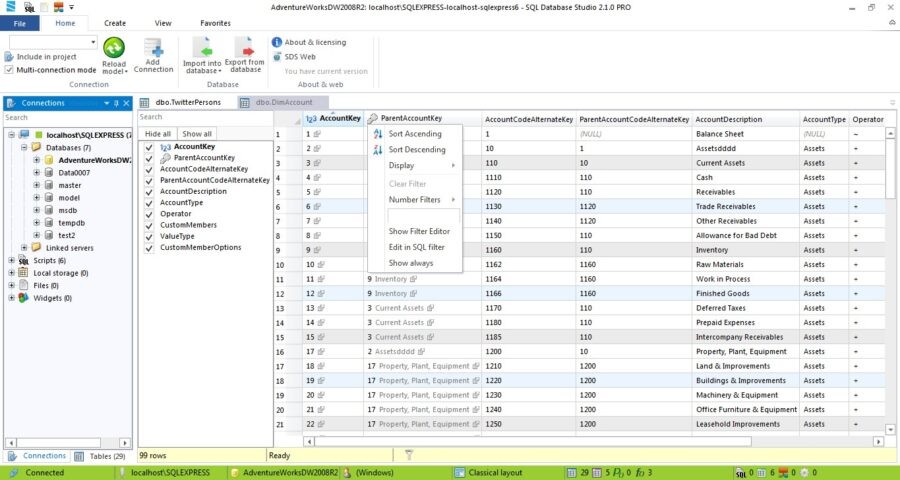Image resolution: width=900 pixels, height=480 pixels.
Task: Toggle AccountDescription column checkbox
Action: (149, 192)
